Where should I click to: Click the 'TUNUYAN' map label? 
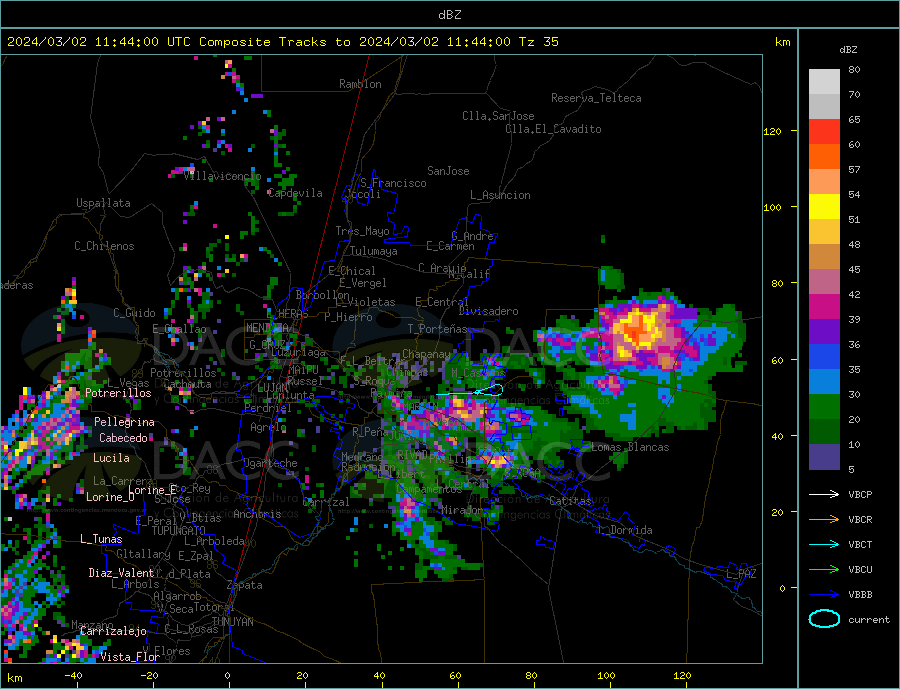click(x=232, y=622)
